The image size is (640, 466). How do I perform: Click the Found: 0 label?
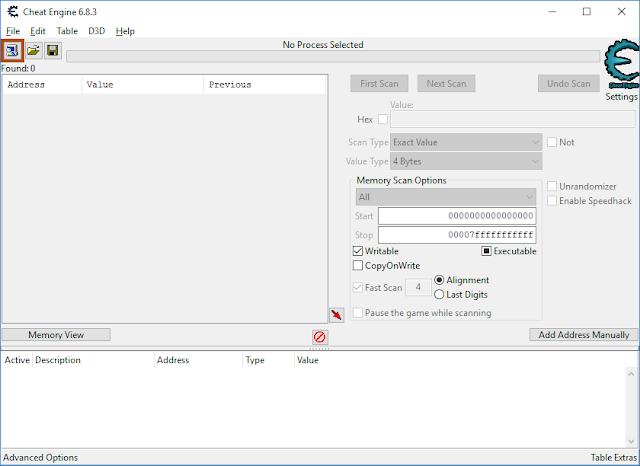(18, 68)
